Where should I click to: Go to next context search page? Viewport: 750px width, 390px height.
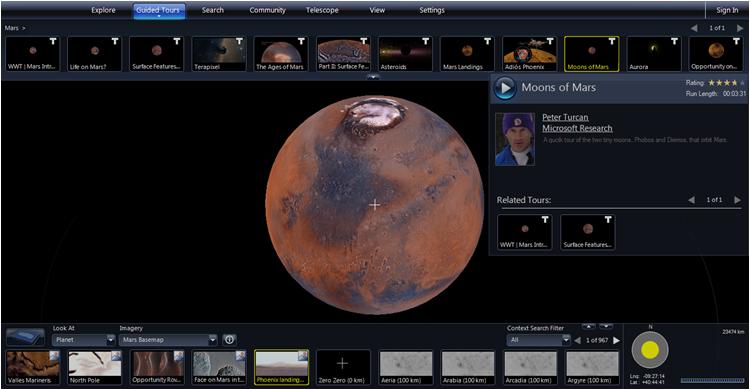click(x=617, y=340)
